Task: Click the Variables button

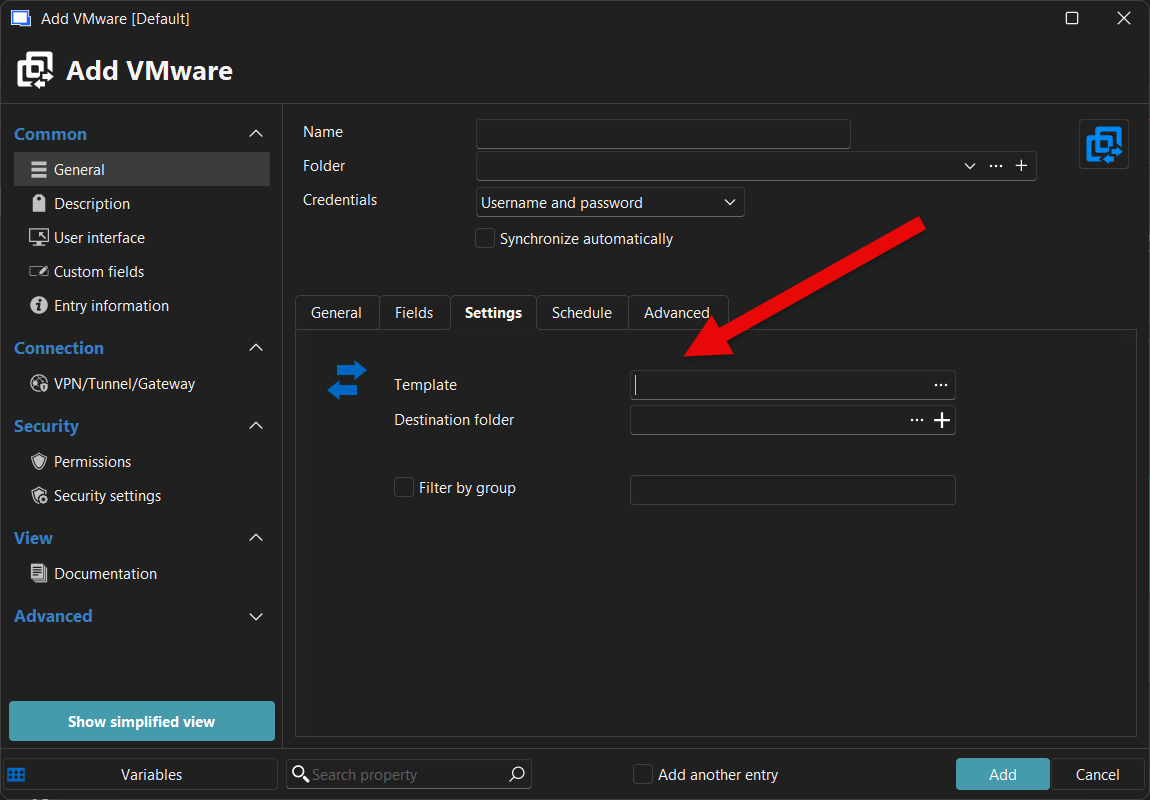Action: click(141, 774)
